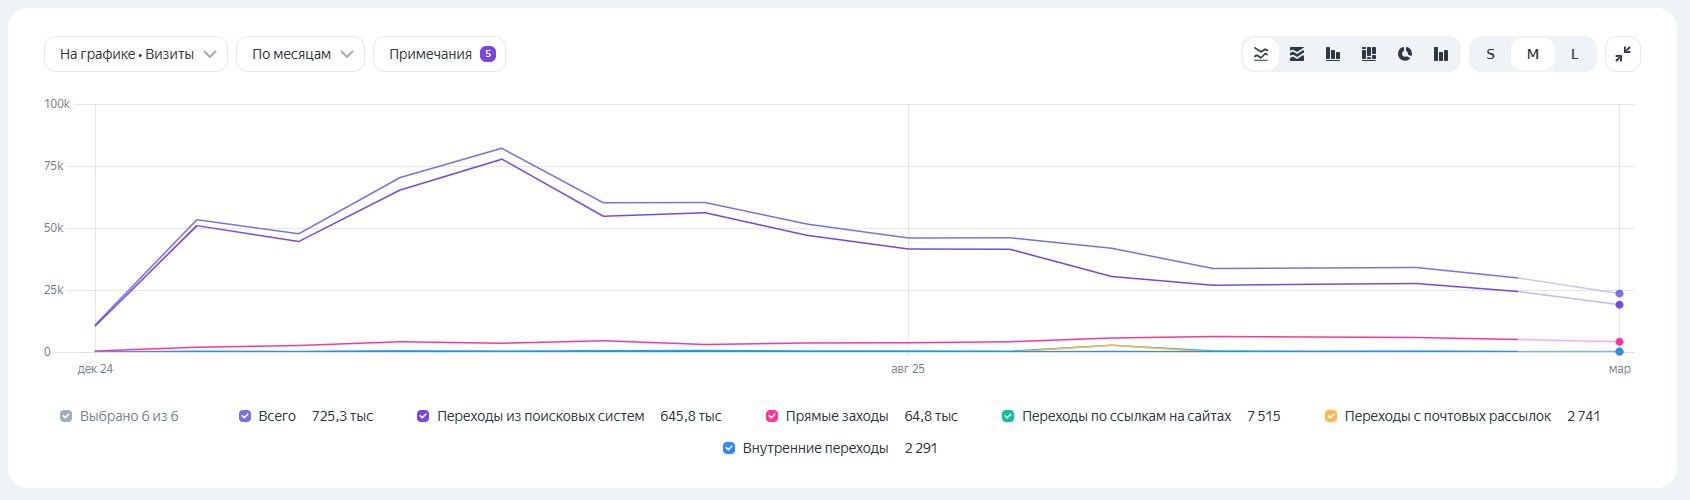
Task: Set chart size to S
Action: 1490,54
